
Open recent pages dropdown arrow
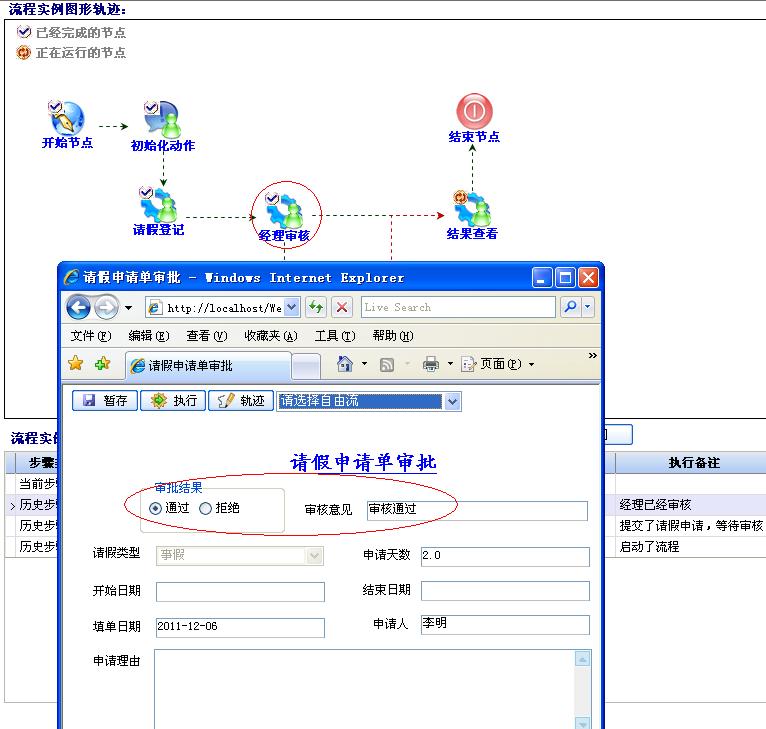[128, 308]
